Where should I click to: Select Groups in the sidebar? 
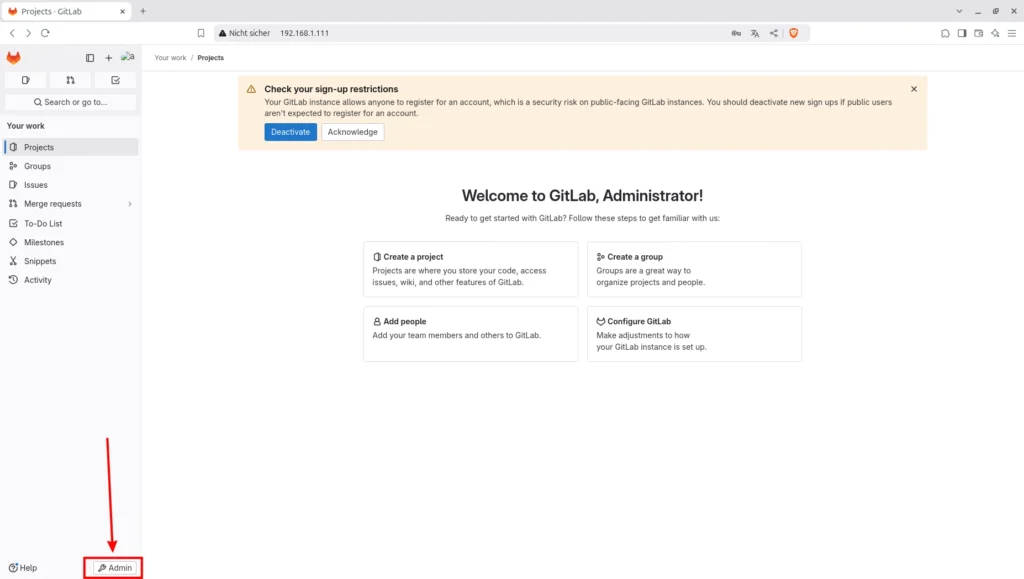click(37, 166)
